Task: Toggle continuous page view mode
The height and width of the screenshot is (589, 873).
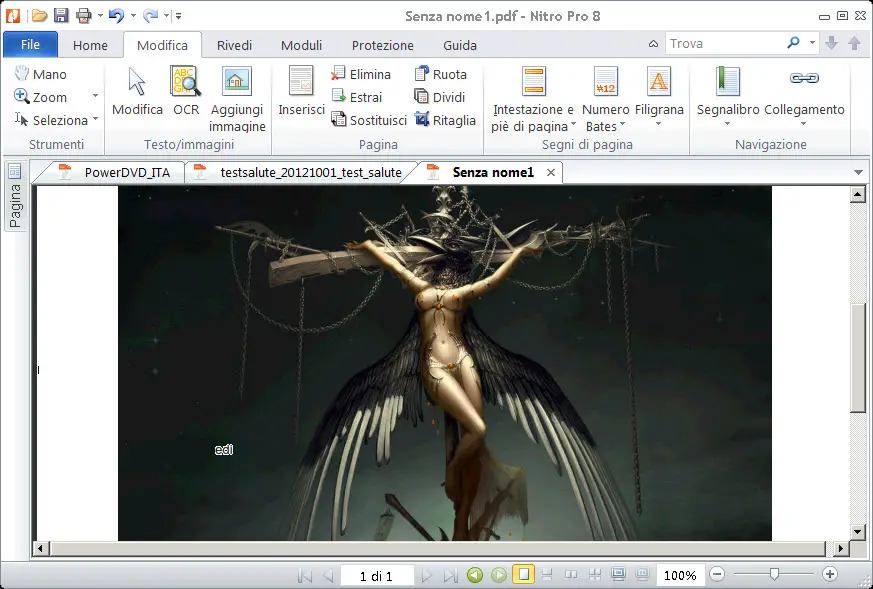Action: coord(547,575)
